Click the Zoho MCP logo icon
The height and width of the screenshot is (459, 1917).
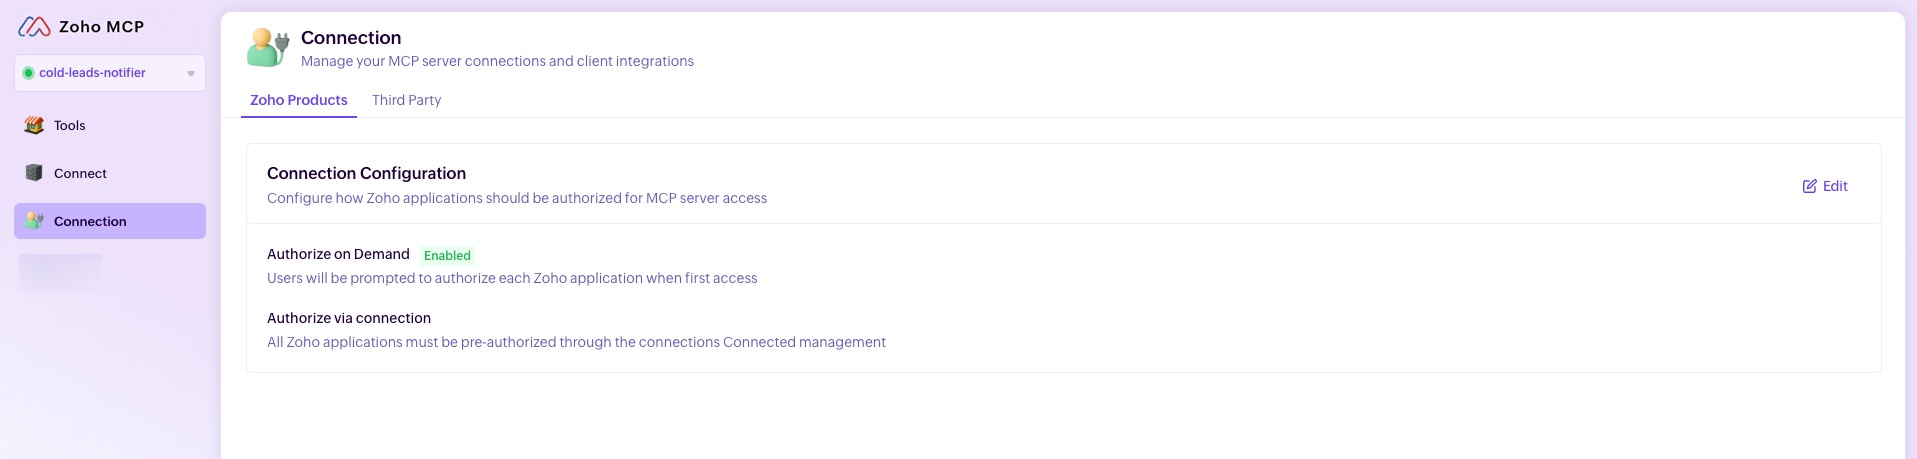(34, 27)
